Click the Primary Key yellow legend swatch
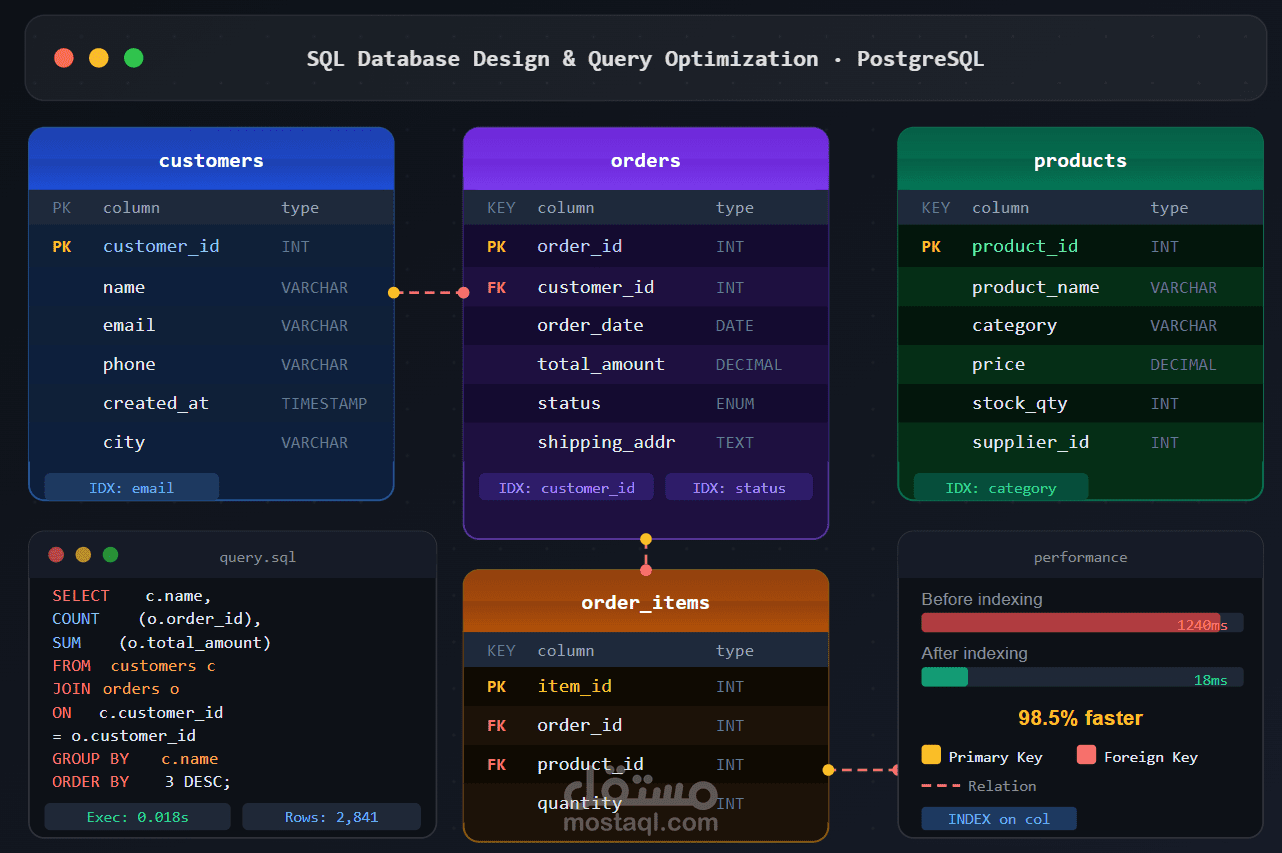1282x853 pixels. pyautogui.click(x=931, y=755)
